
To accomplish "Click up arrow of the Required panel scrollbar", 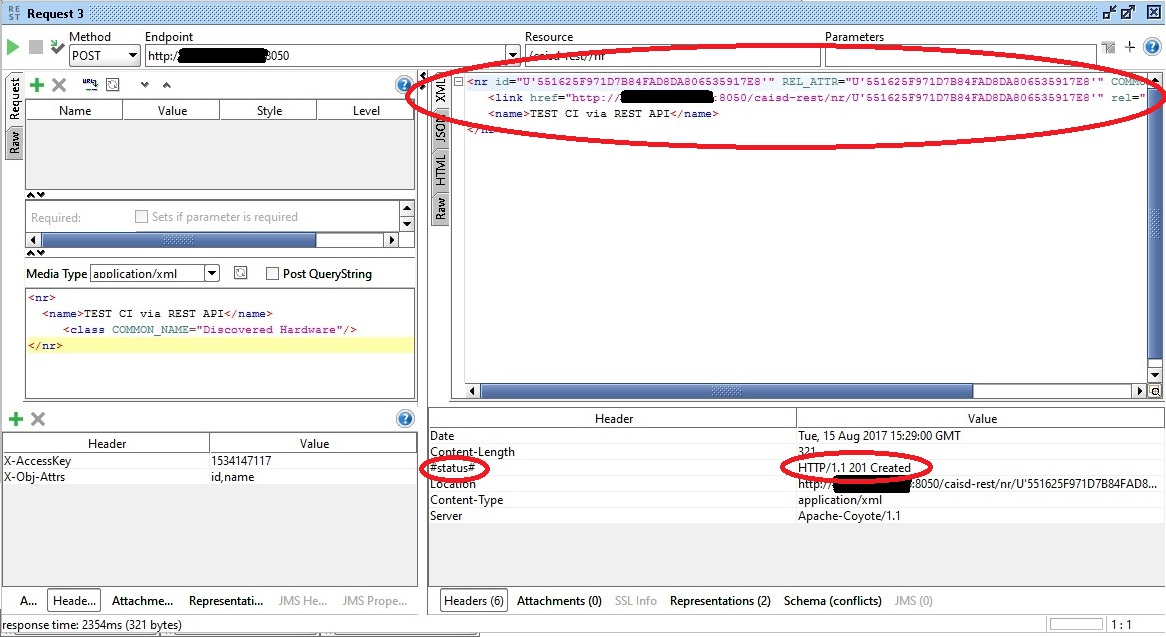I will click(407, 208).
